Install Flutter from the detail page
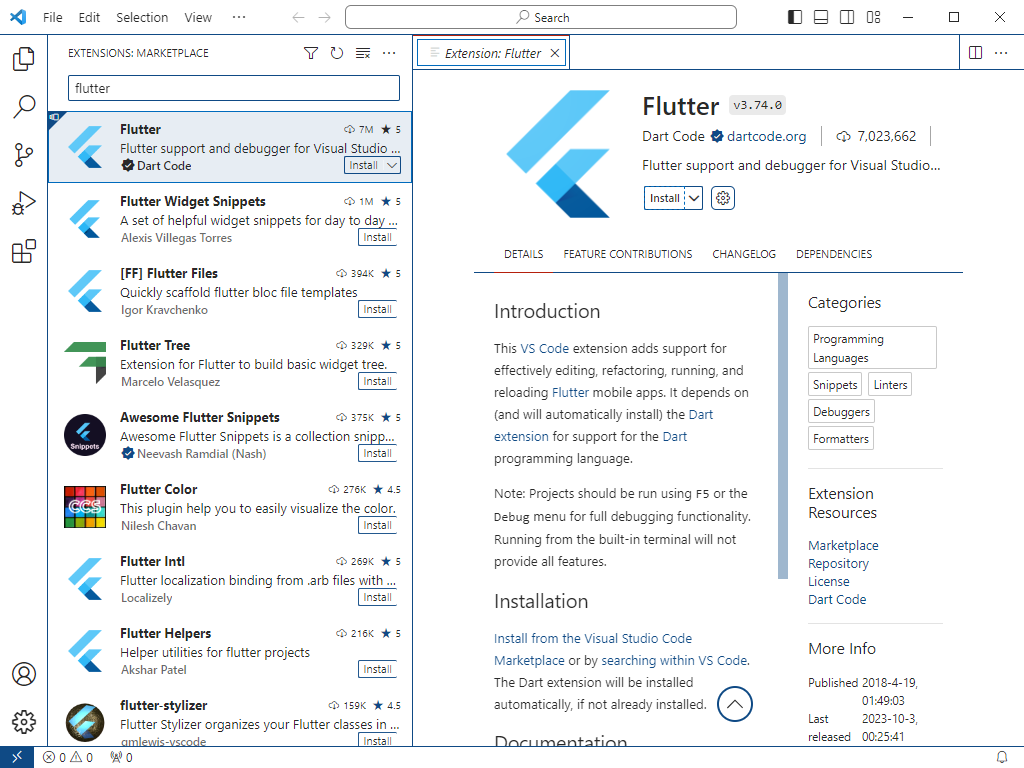Image resolution: width=1024 pixels, height=768 pixels. tap(665, 198)
